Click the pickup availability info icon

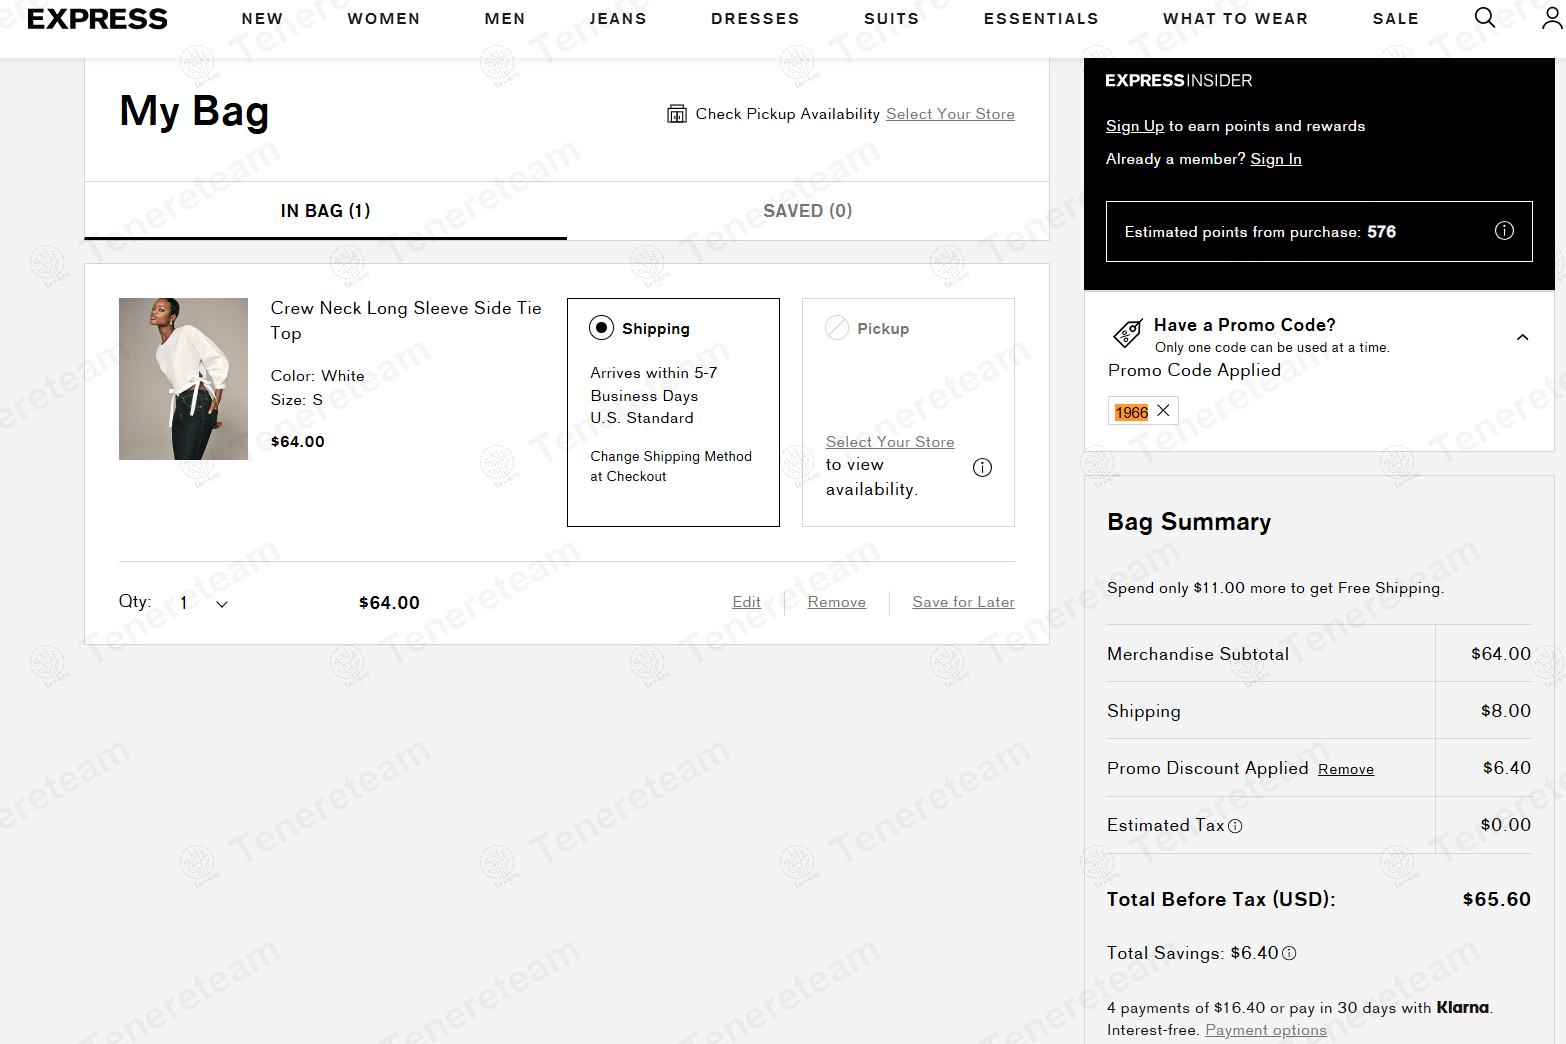[x=982, y=467]
